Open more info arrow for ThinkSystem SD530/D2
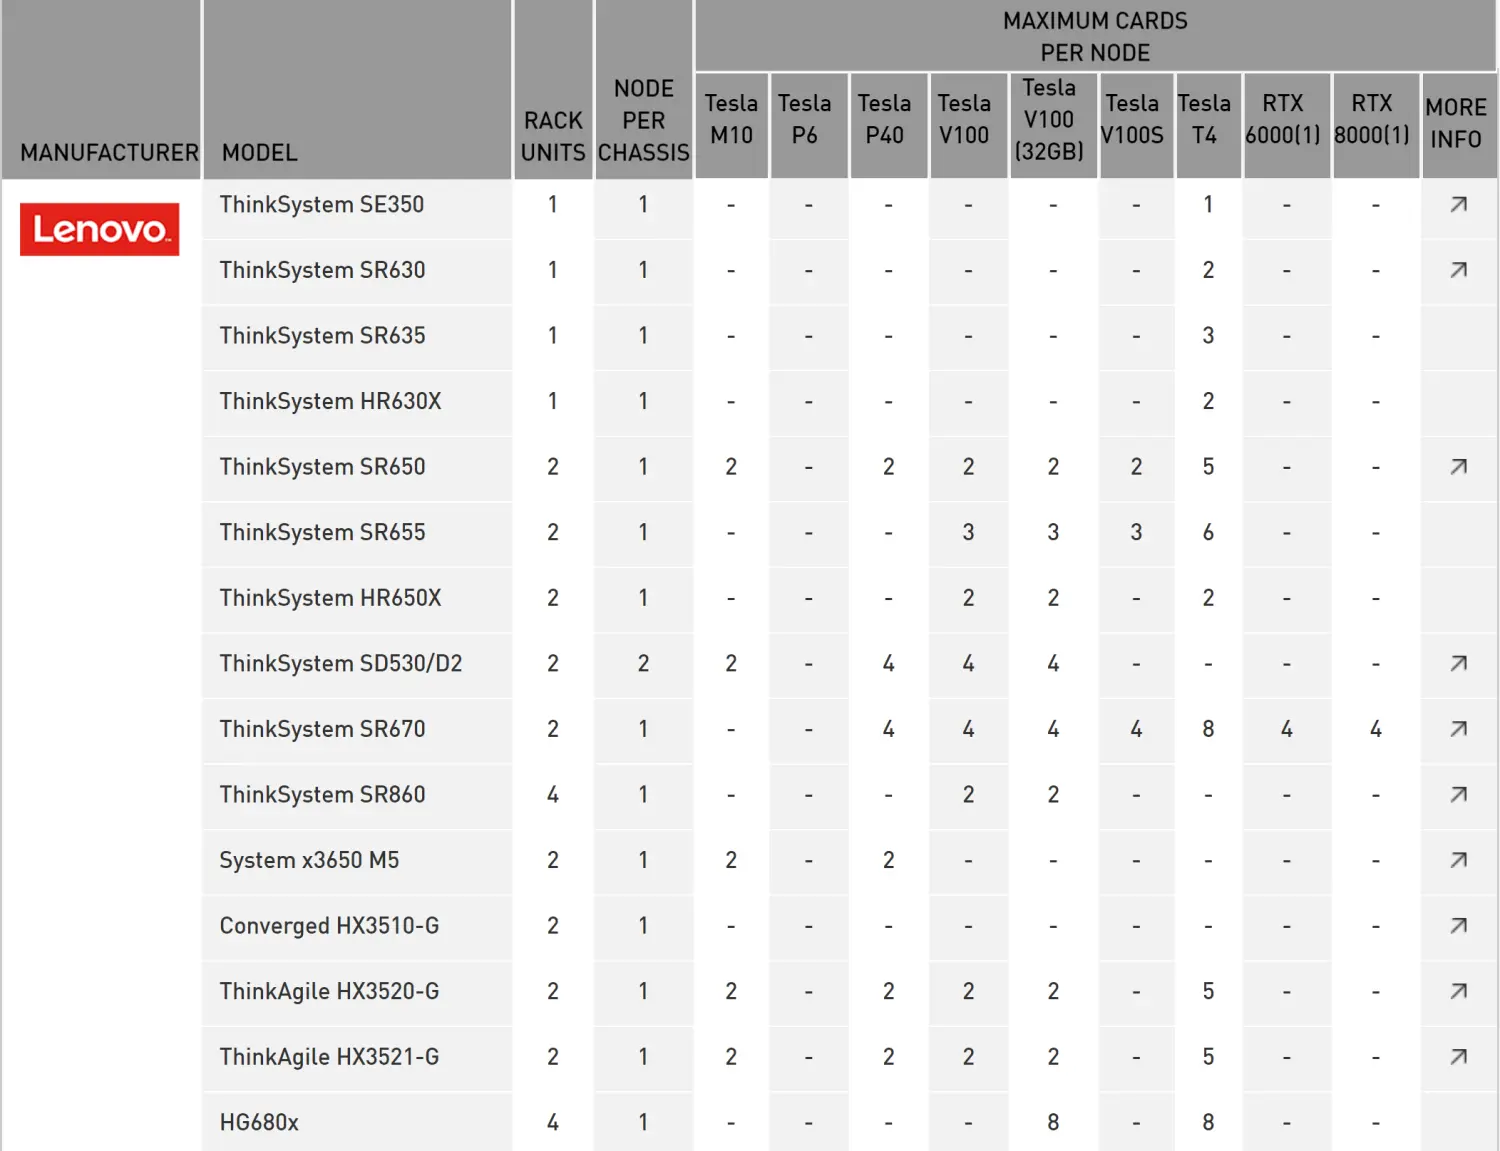Screen dimensions: 1500x1151 1459,664
